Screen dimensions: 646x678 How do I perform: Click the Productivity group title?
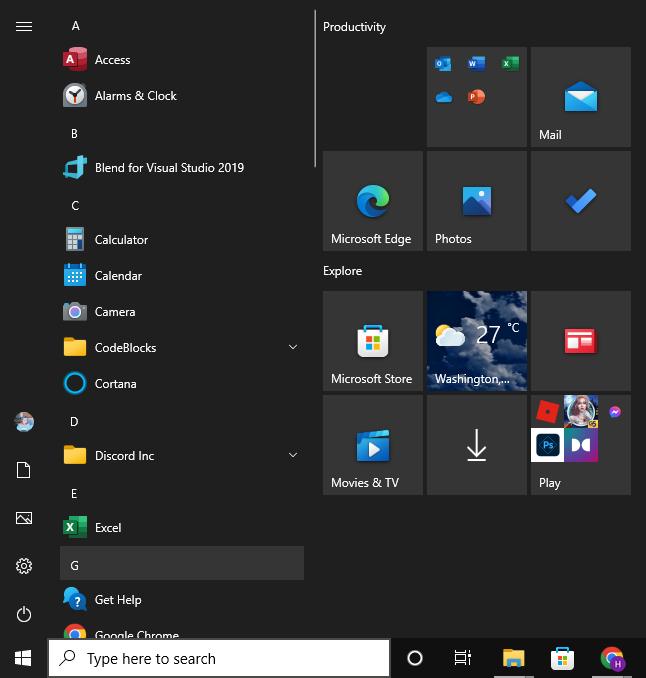point(354,27)
